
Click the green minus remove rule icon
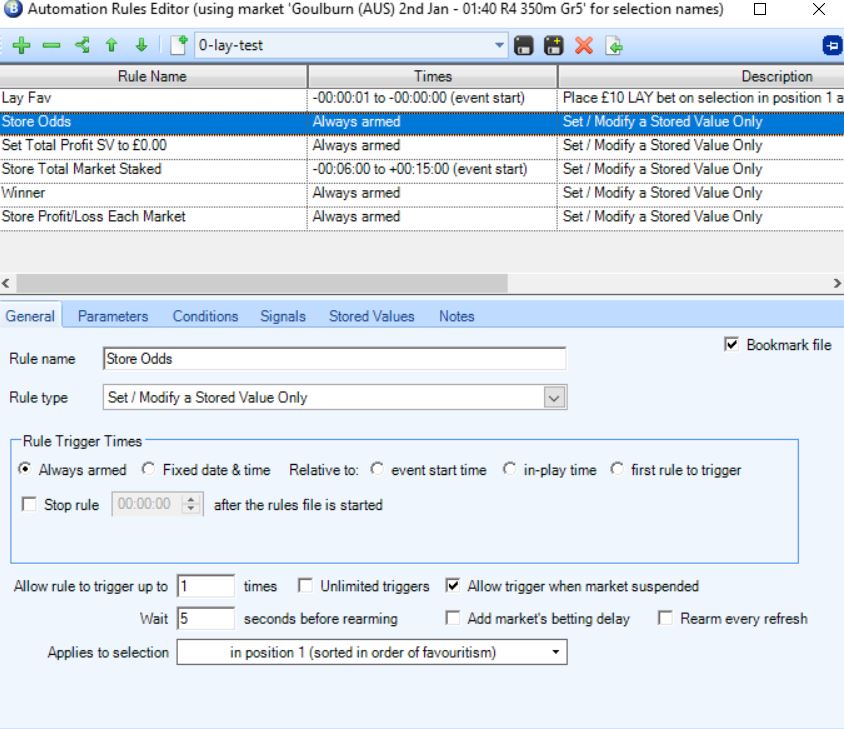click(51, 46)
